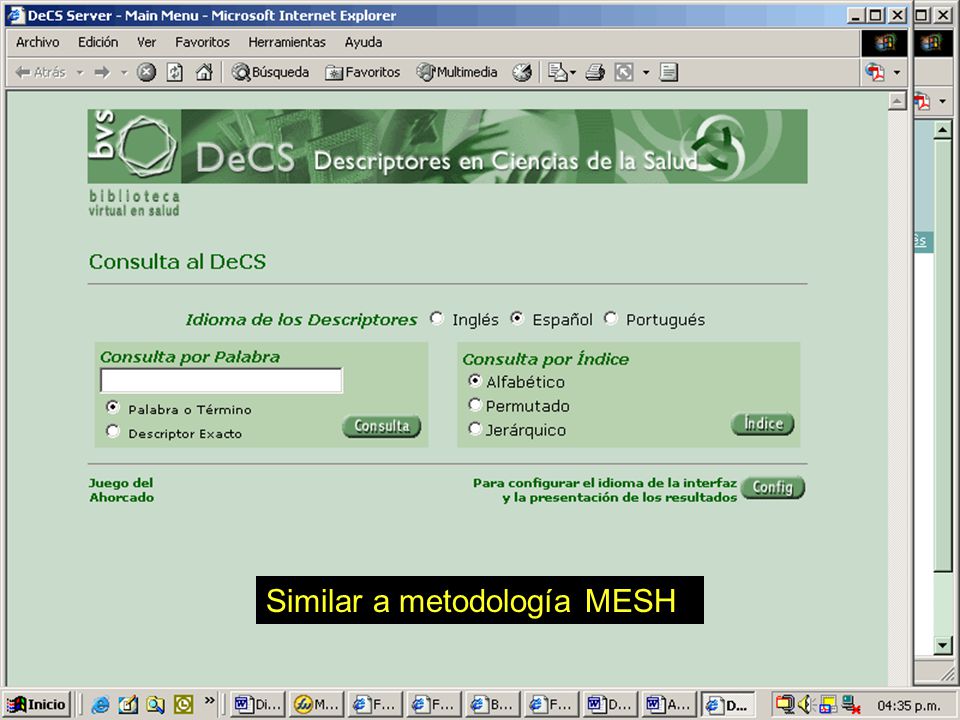Open the Edición menu

point(98,42)
